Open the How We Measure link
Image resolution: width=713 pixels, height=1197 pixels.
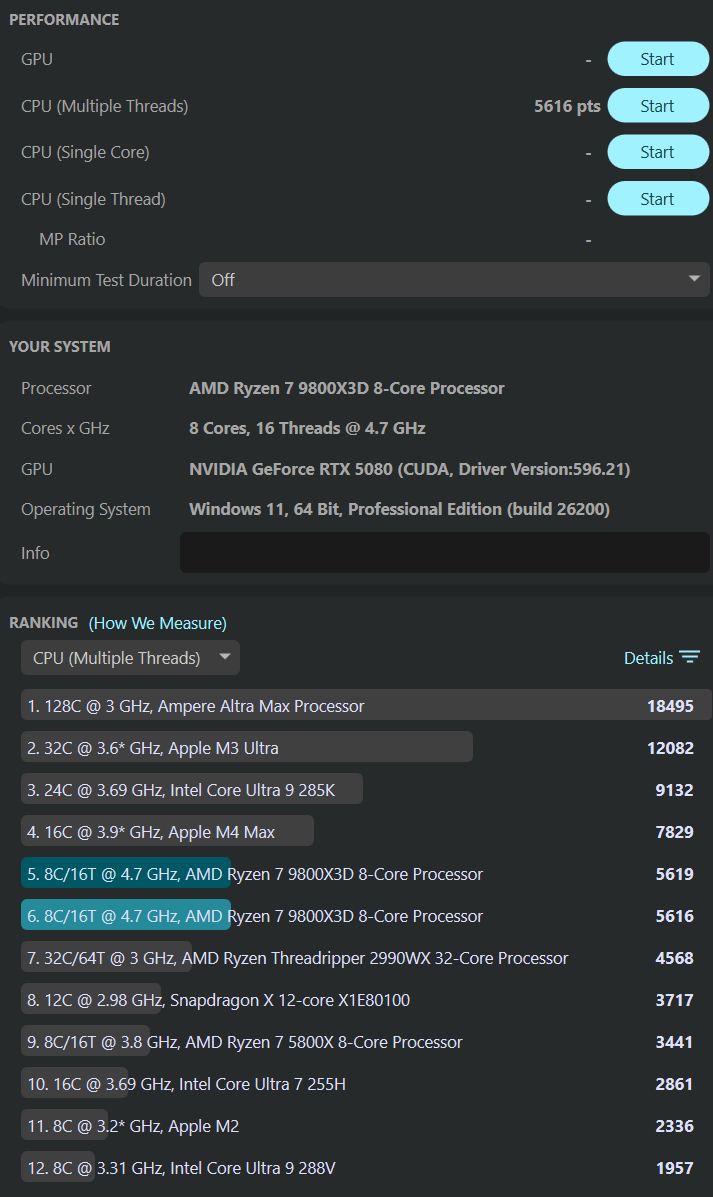(x=157, y=623)
